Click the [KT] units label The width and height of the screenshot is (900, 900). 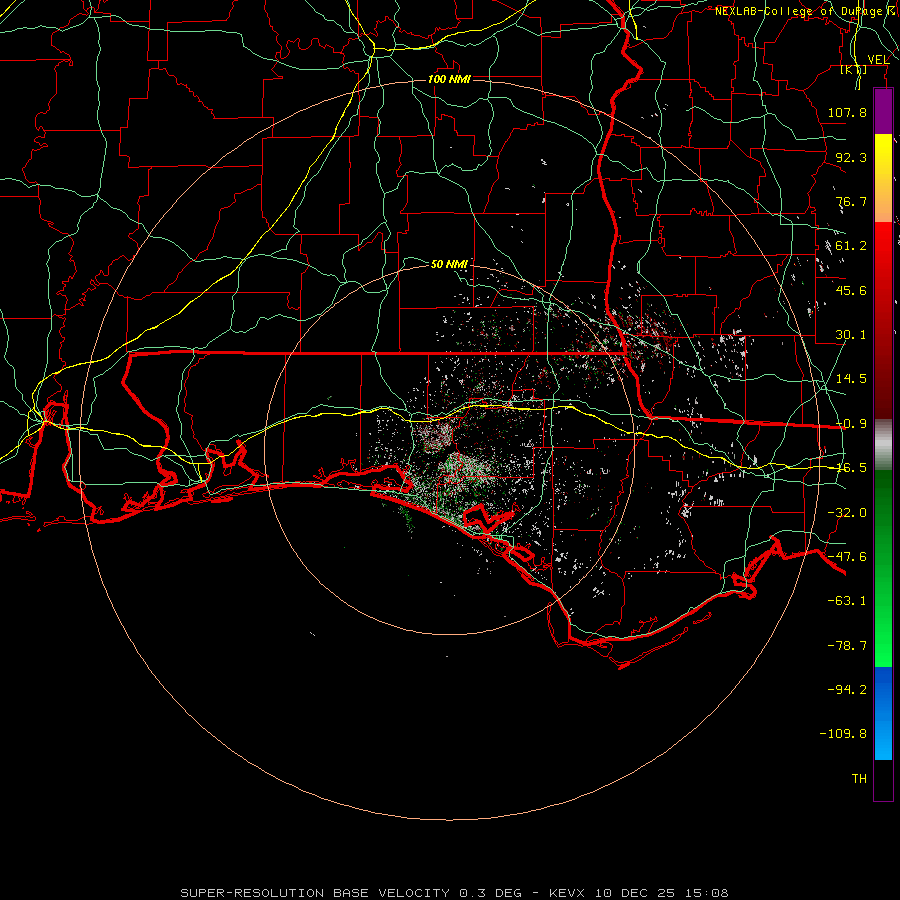click(x=854, y=70)
